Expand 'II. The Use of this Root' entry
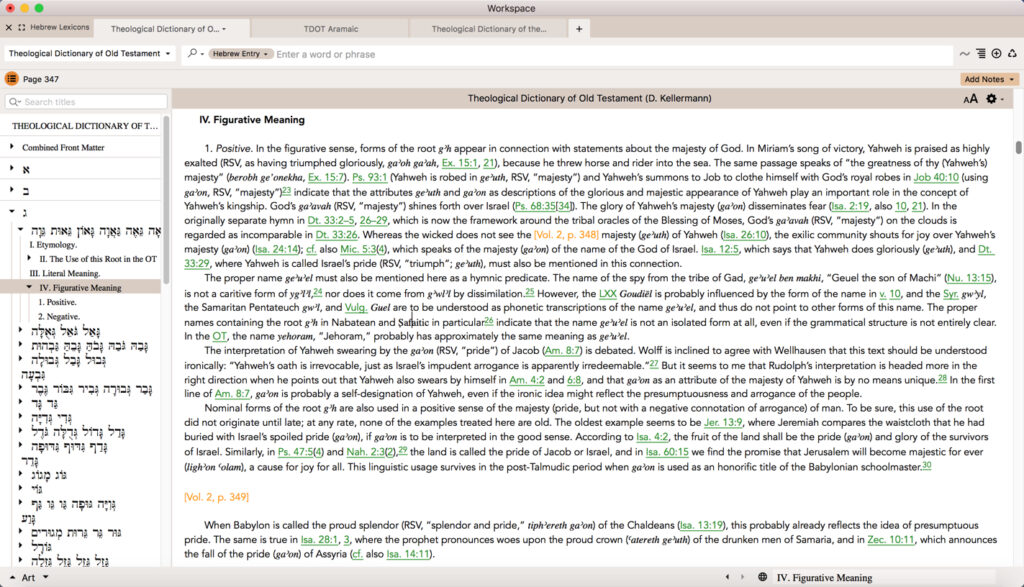Screen dimensions: 1024x587 (x=29, y=259)
